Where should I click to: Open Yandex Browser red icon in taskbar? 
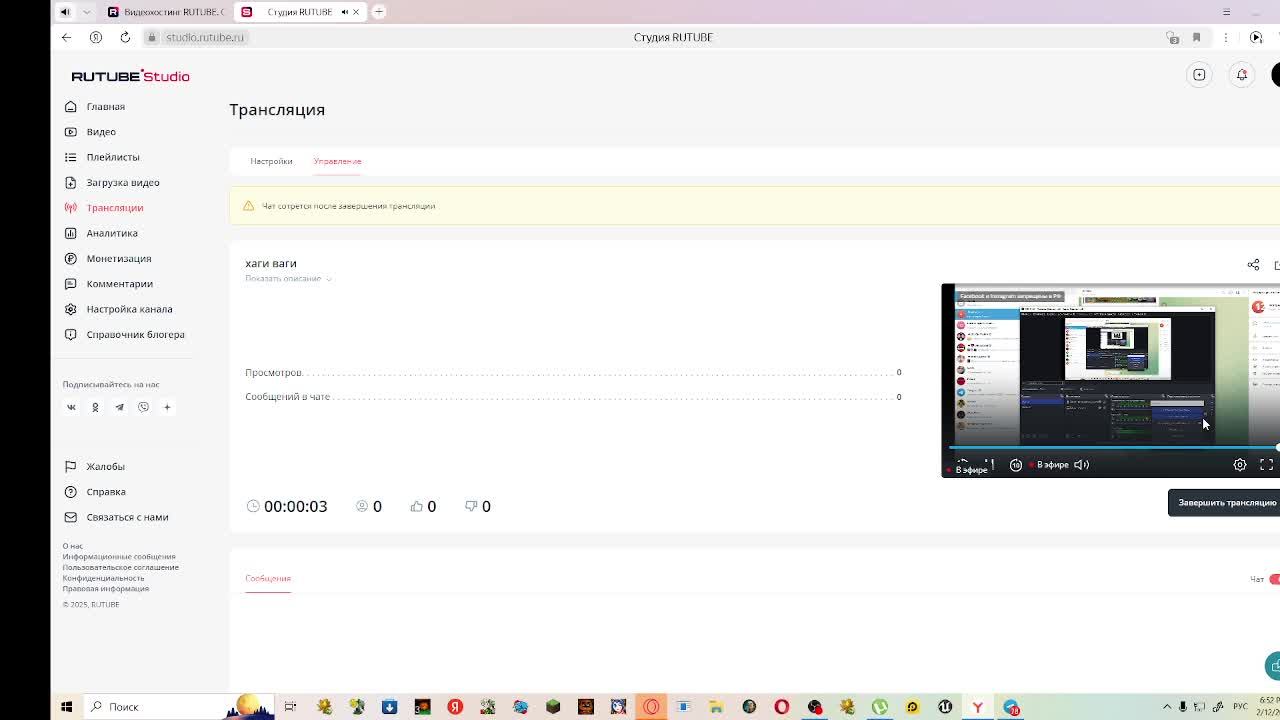pos(455,707)
